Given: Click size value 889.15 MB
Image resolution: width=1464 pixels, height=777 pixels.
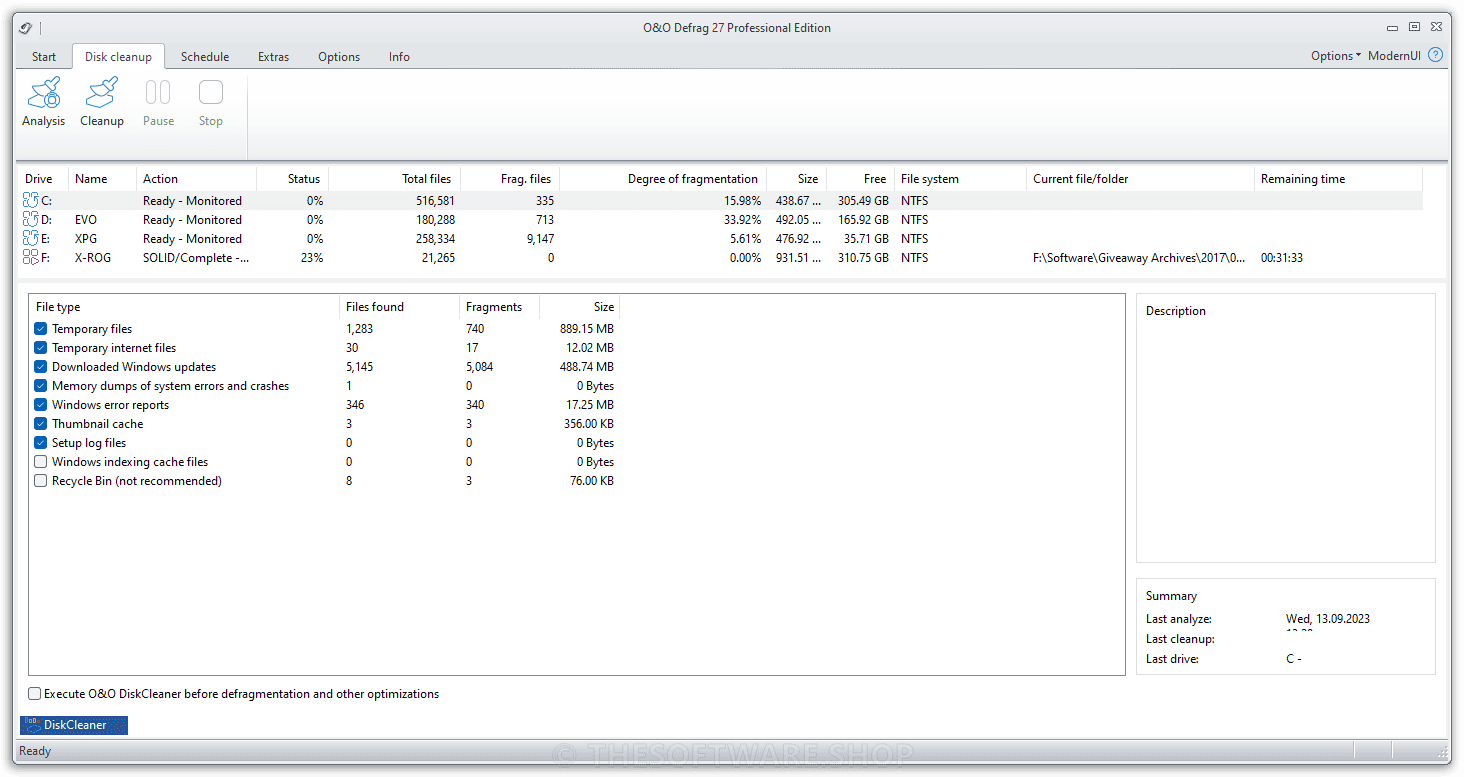Looking at the screenshot, I should point(587,329).
